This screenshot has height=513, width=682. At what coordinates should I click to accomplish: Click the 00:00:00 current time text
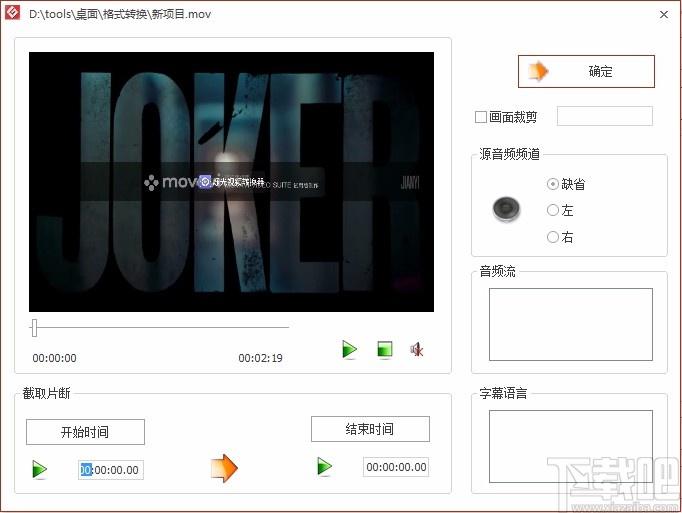click(x=54, y=358)
